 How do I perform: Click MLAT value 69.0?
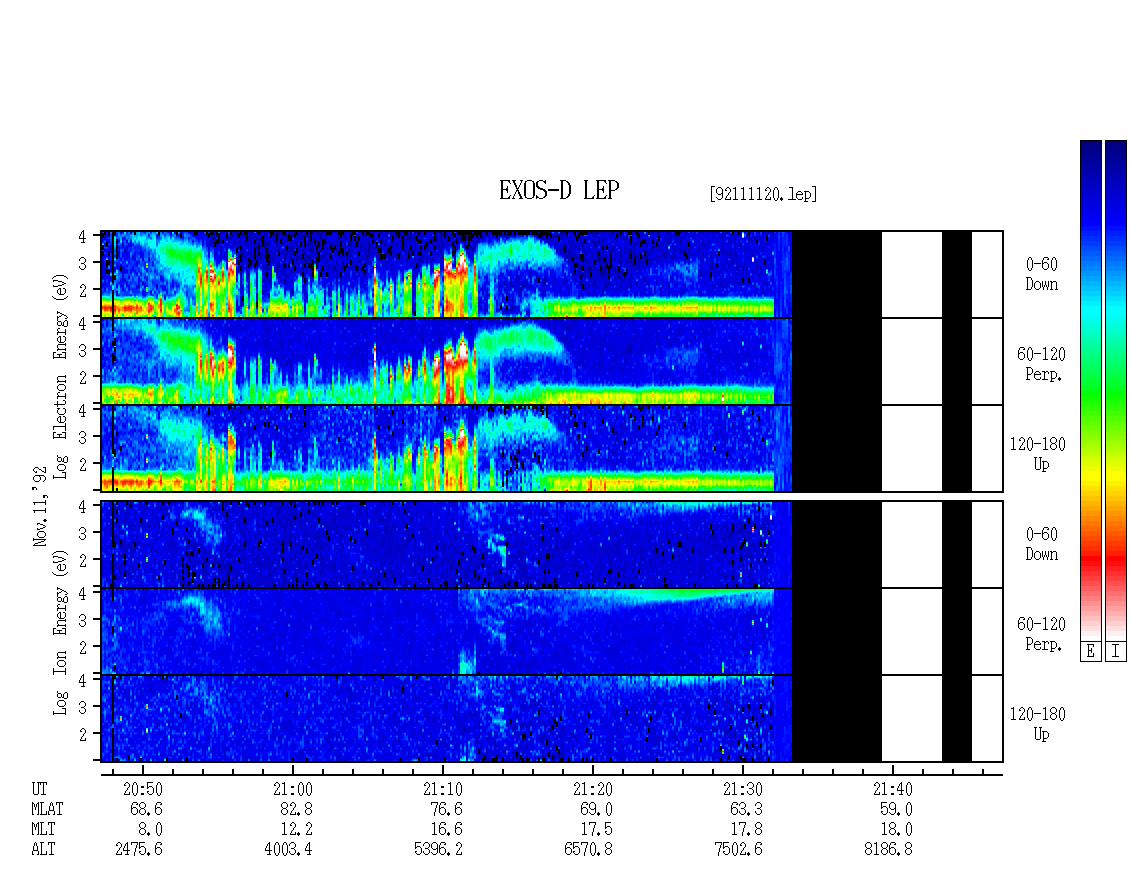[596, 809]
